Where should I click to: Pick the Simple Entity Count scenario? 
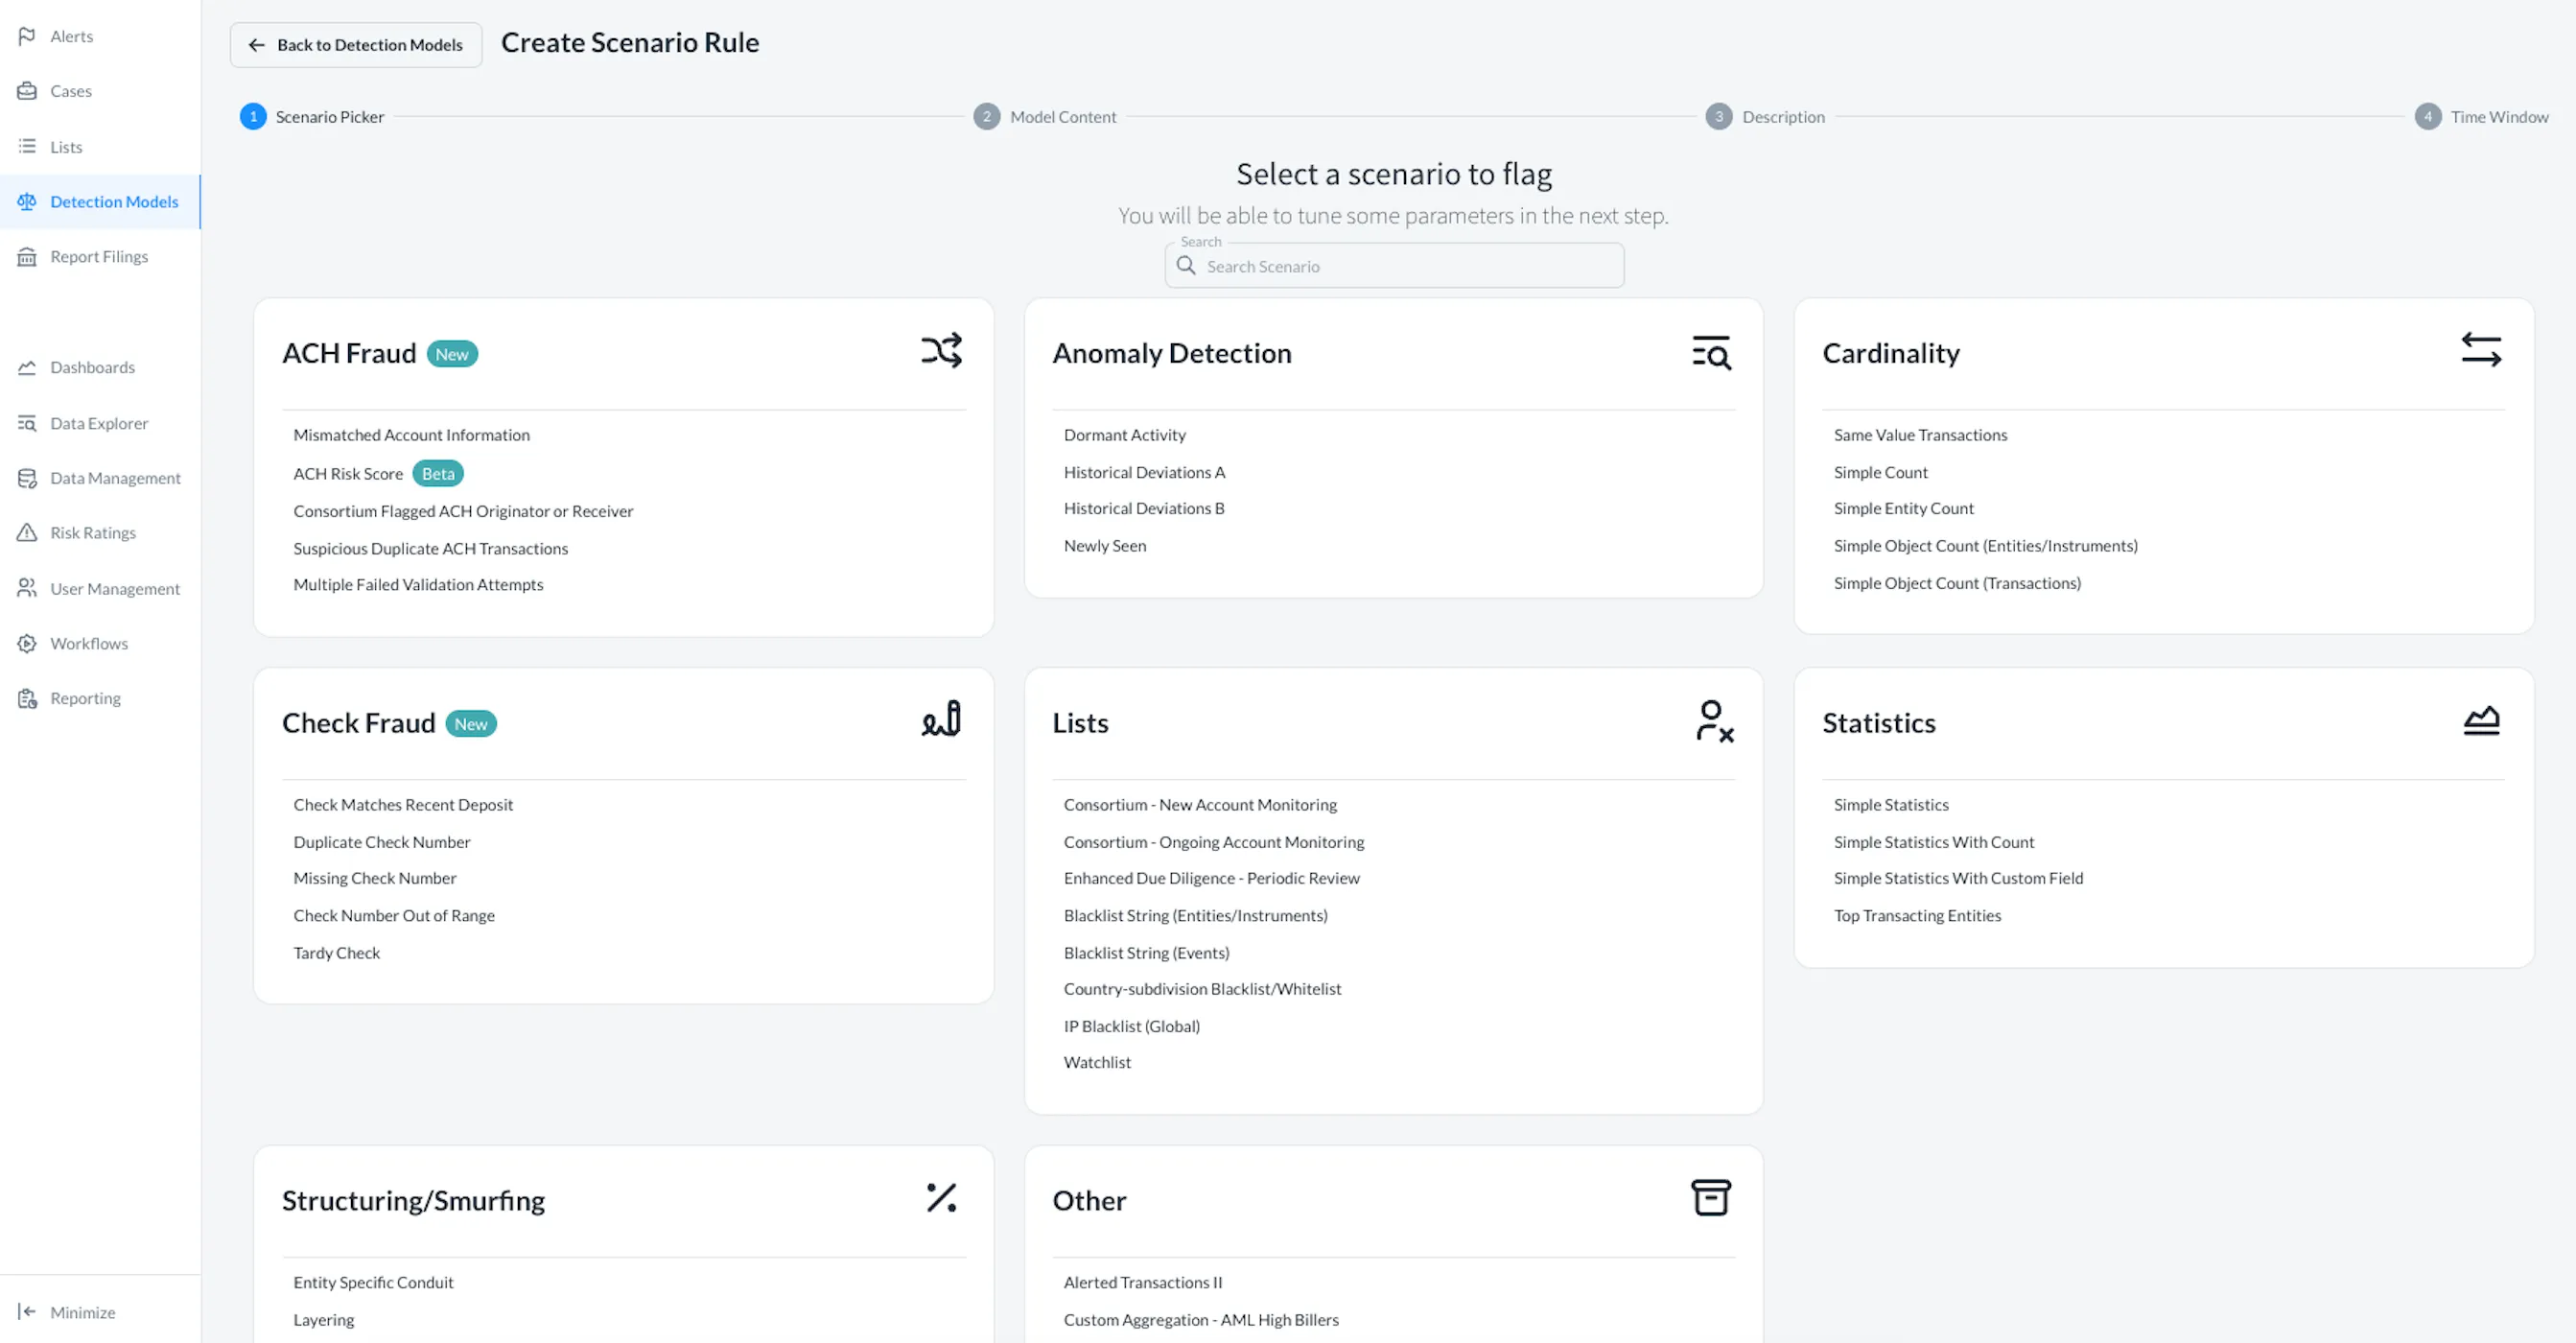coord(1903,508)
